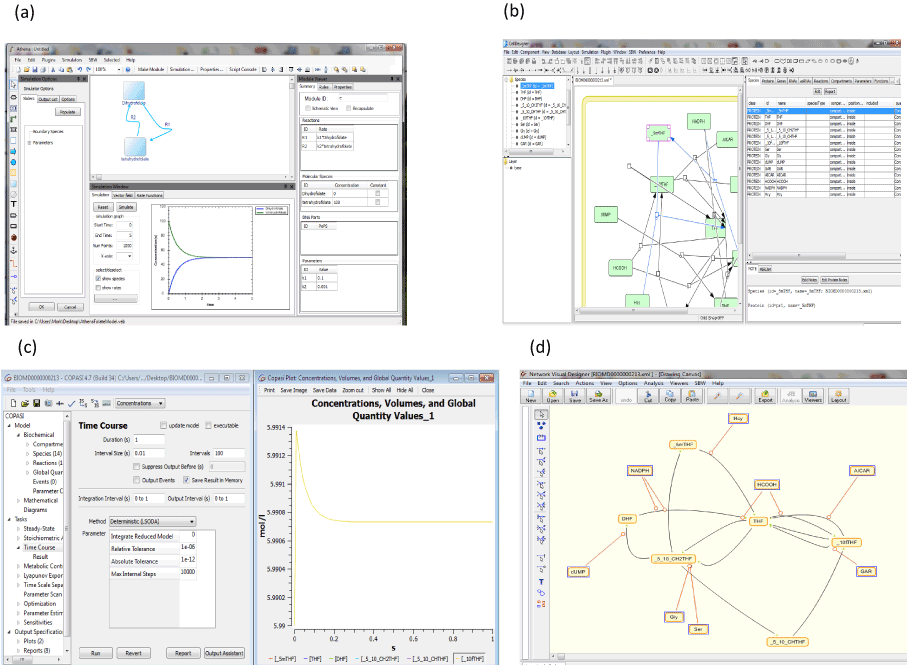This screenshot has height=665, width=907.
Task: Select compartment tool in Network Visual Designer palette
Action: 541,437
